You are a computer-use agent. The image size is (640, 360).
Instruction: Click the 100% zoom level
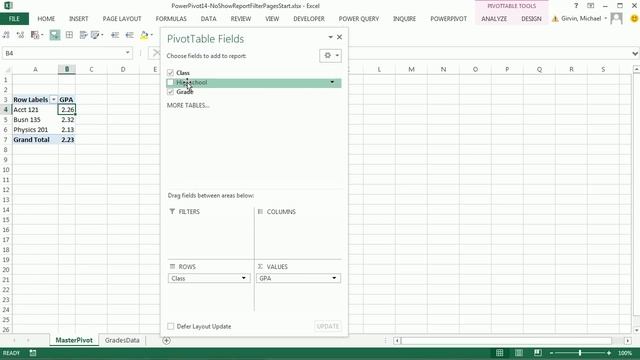[x=624, y=353]
